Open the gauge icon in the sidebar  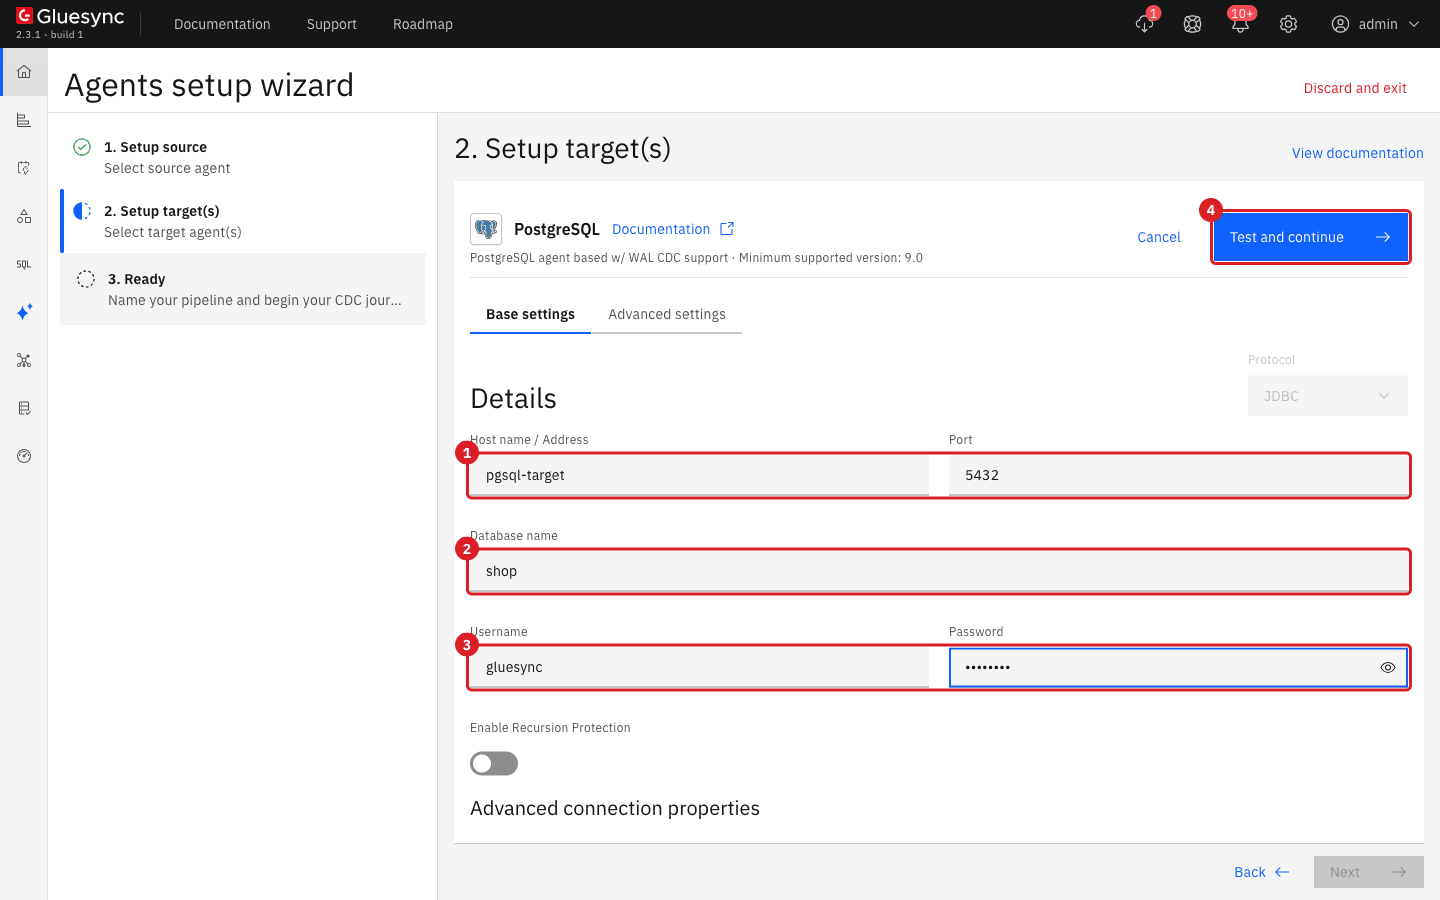click(24, 456)
